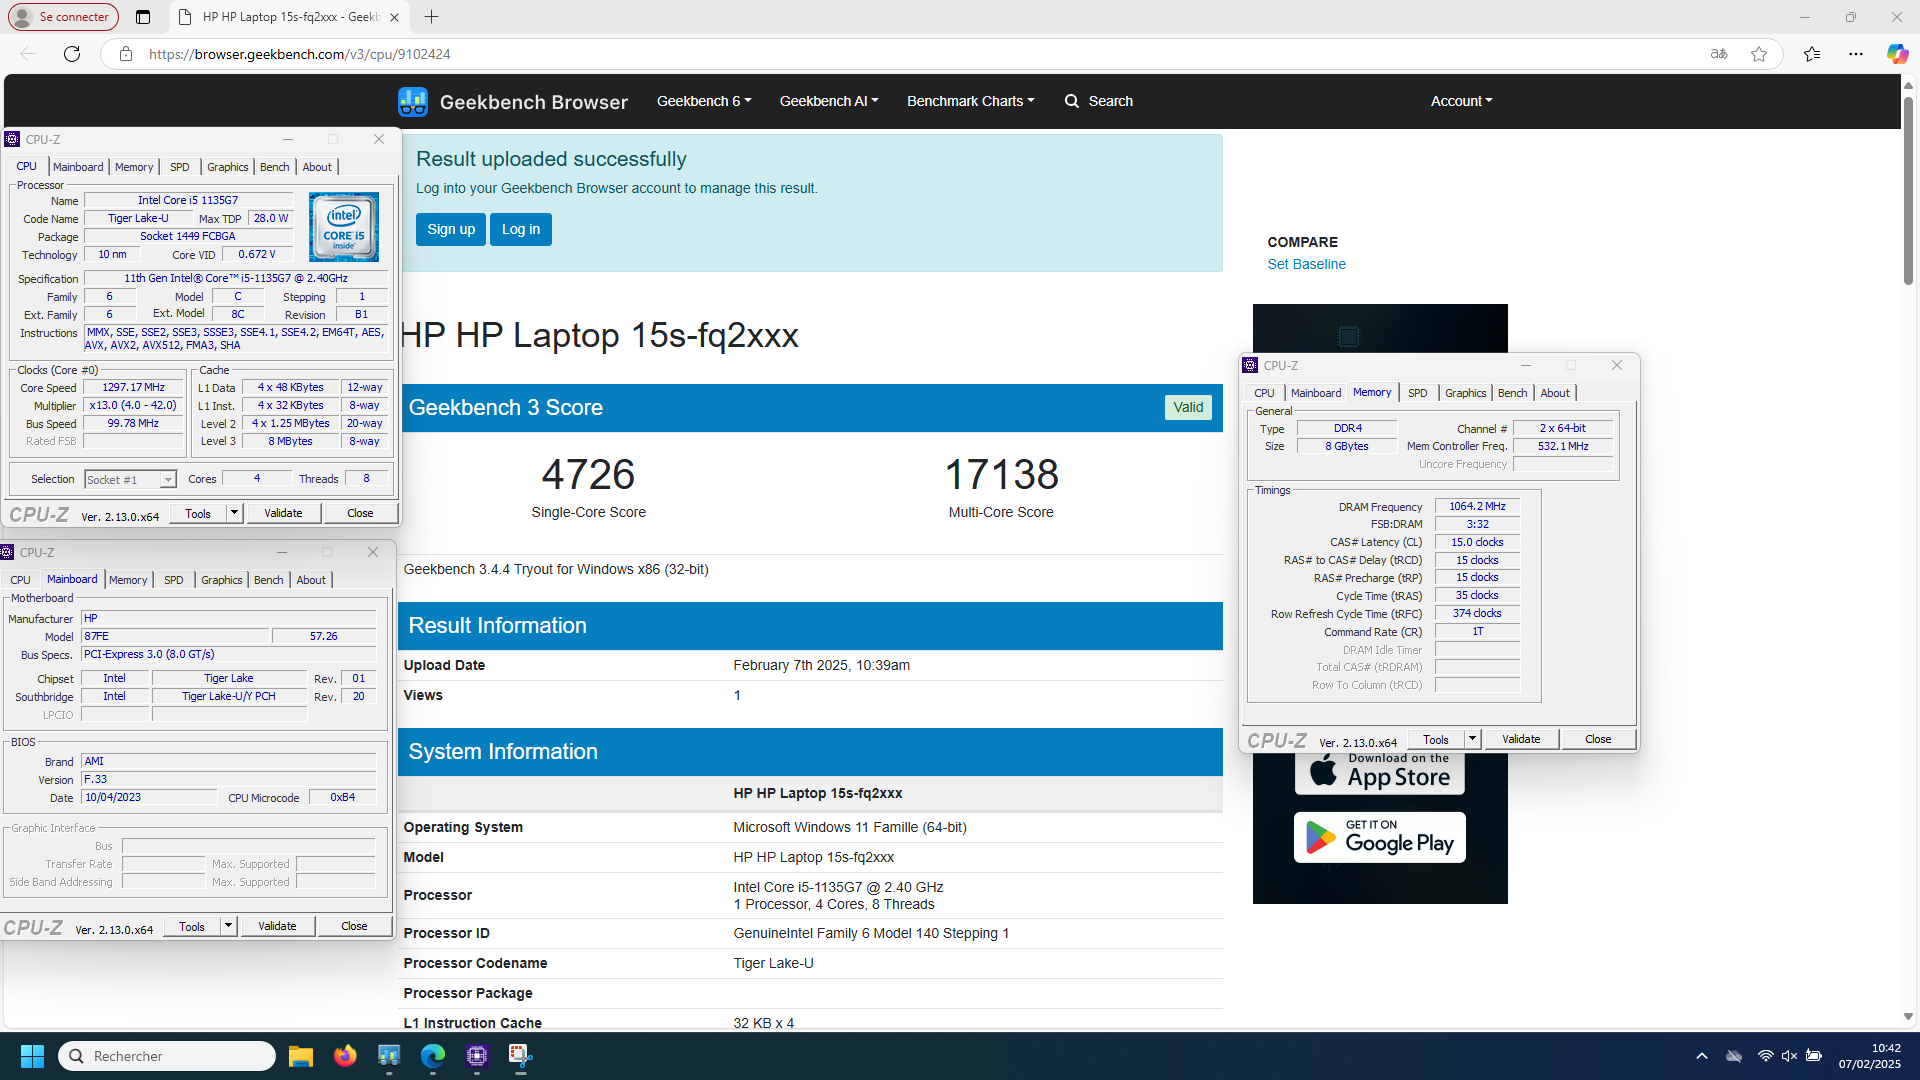Open the favorites list icon

(1812, 54)
